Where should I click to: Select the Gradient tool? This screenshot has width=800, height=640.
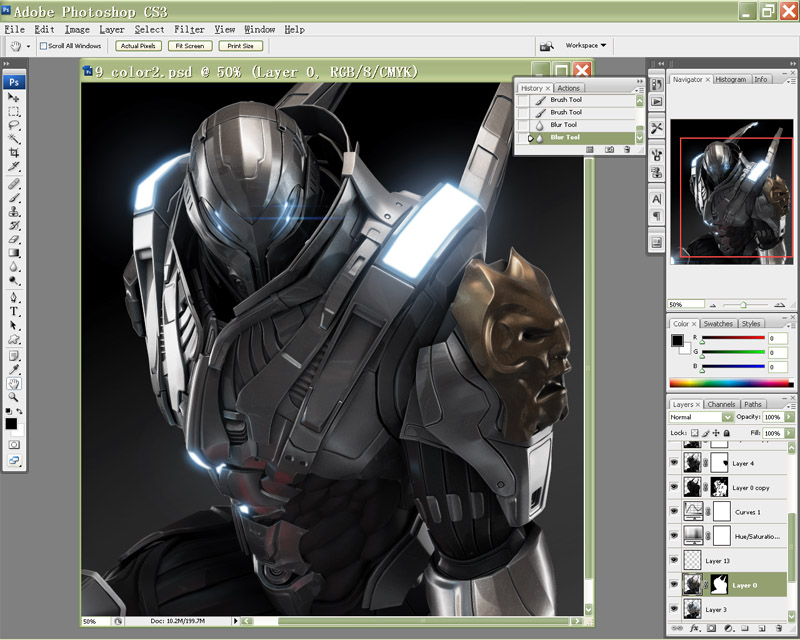click(x=14, y=253)
